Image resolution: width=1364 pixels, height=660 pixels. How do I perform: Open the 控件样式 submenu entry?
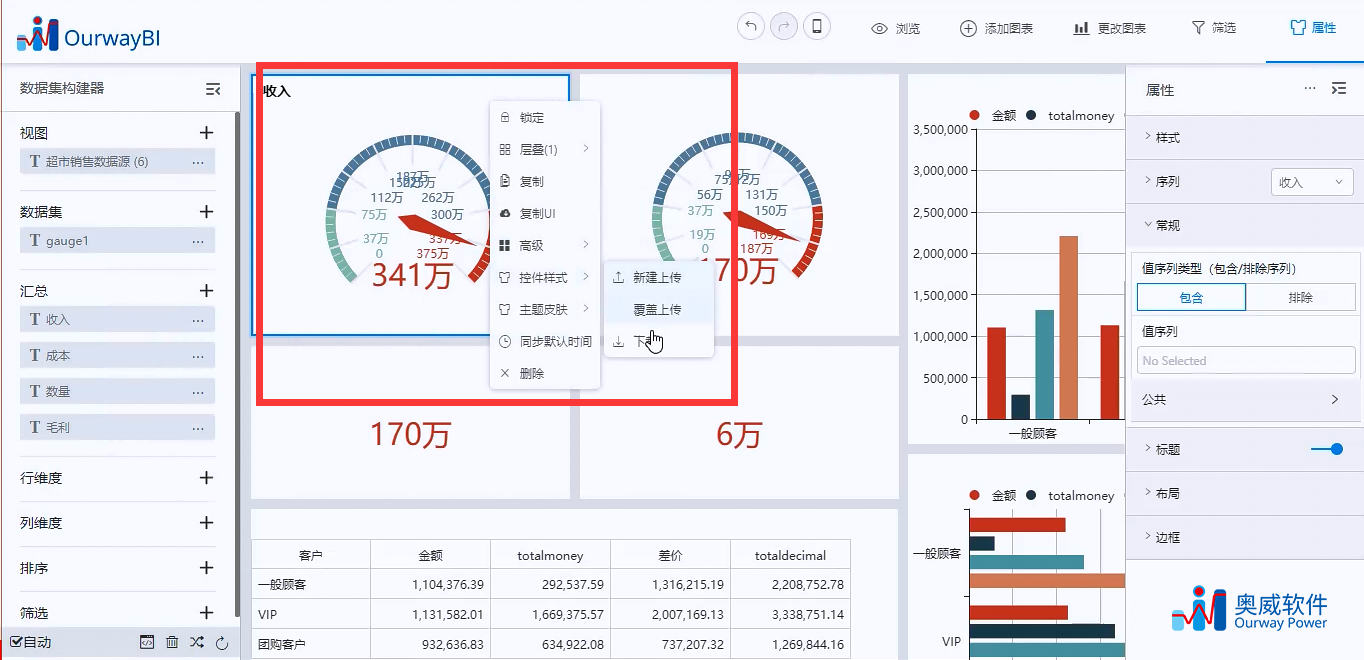(x=544, y=278)
